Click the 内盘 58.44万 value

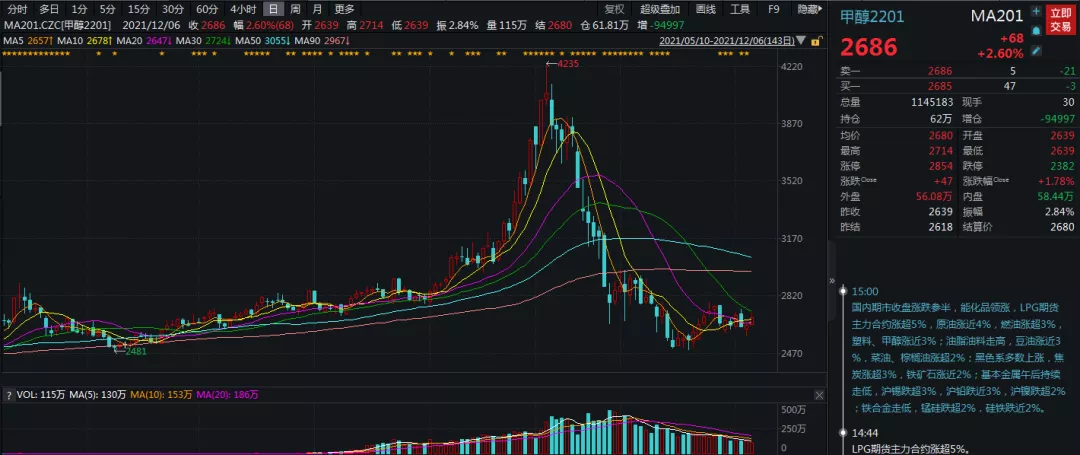[x=1055, y=197]
